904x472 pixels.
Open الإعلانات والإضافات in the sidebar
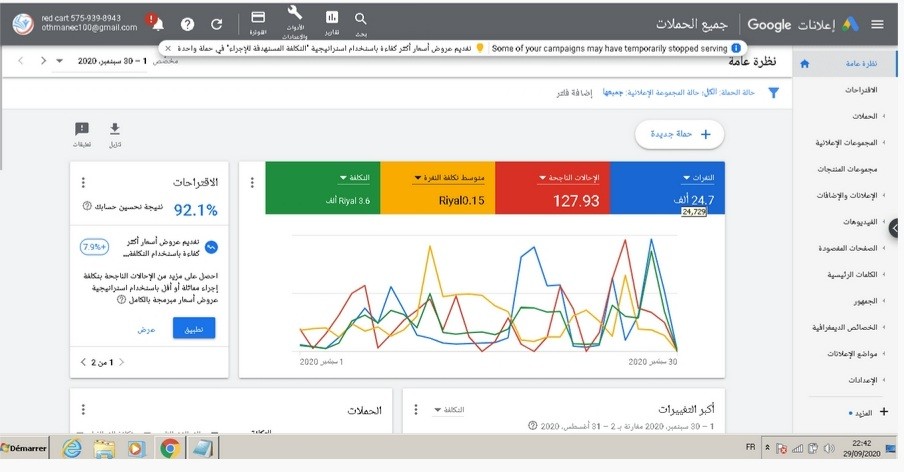tap(846, 195)
